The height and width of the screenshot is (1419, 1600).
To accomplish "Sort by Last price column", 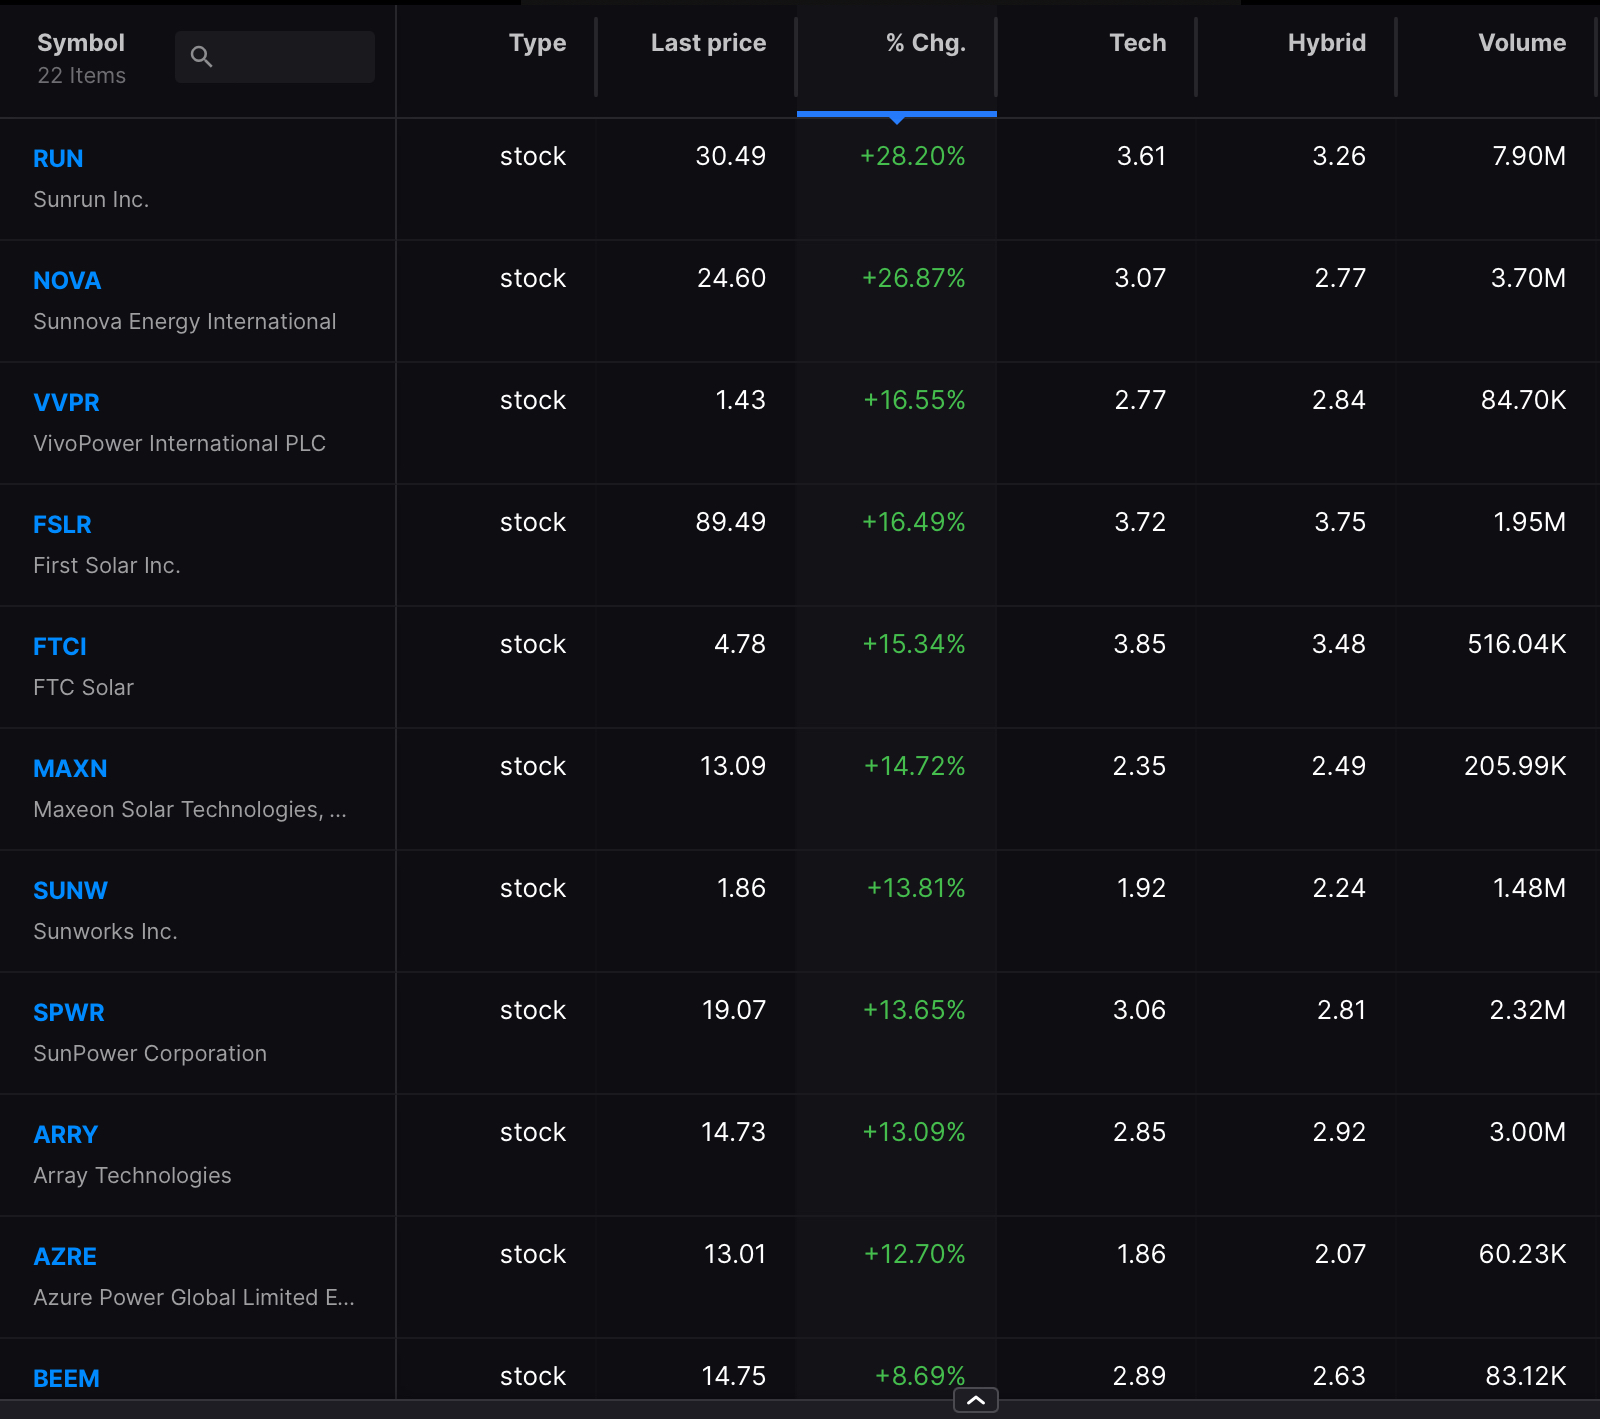I will (708, 43).
